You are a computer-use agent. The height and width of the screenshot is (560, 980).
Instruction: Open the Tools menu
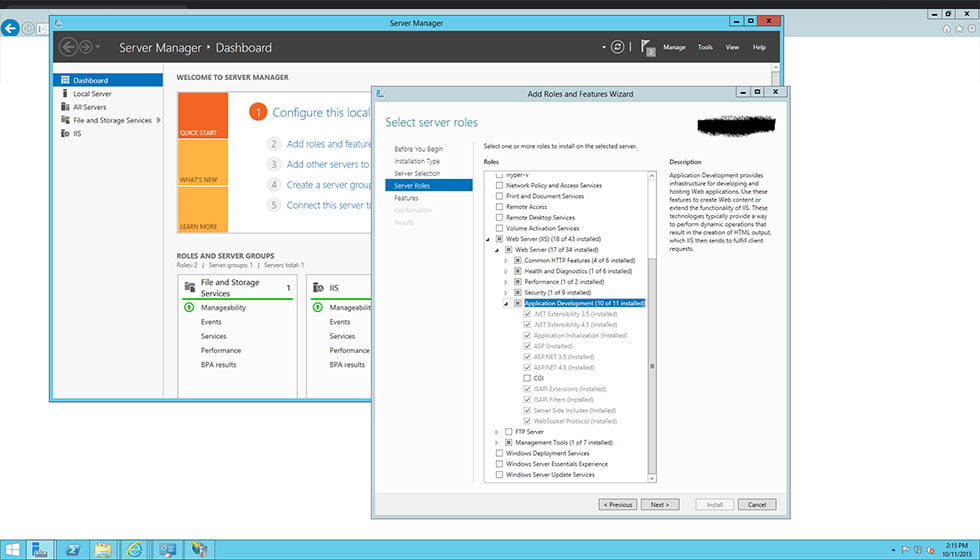pyautogui.click(x=705, y=48)
